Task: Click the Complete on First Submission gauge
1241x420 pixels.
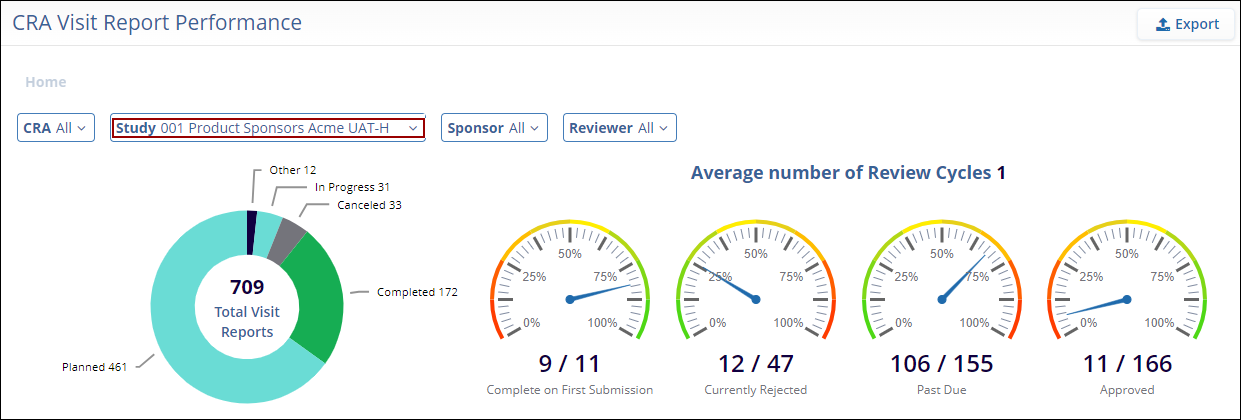Action: 569,285
